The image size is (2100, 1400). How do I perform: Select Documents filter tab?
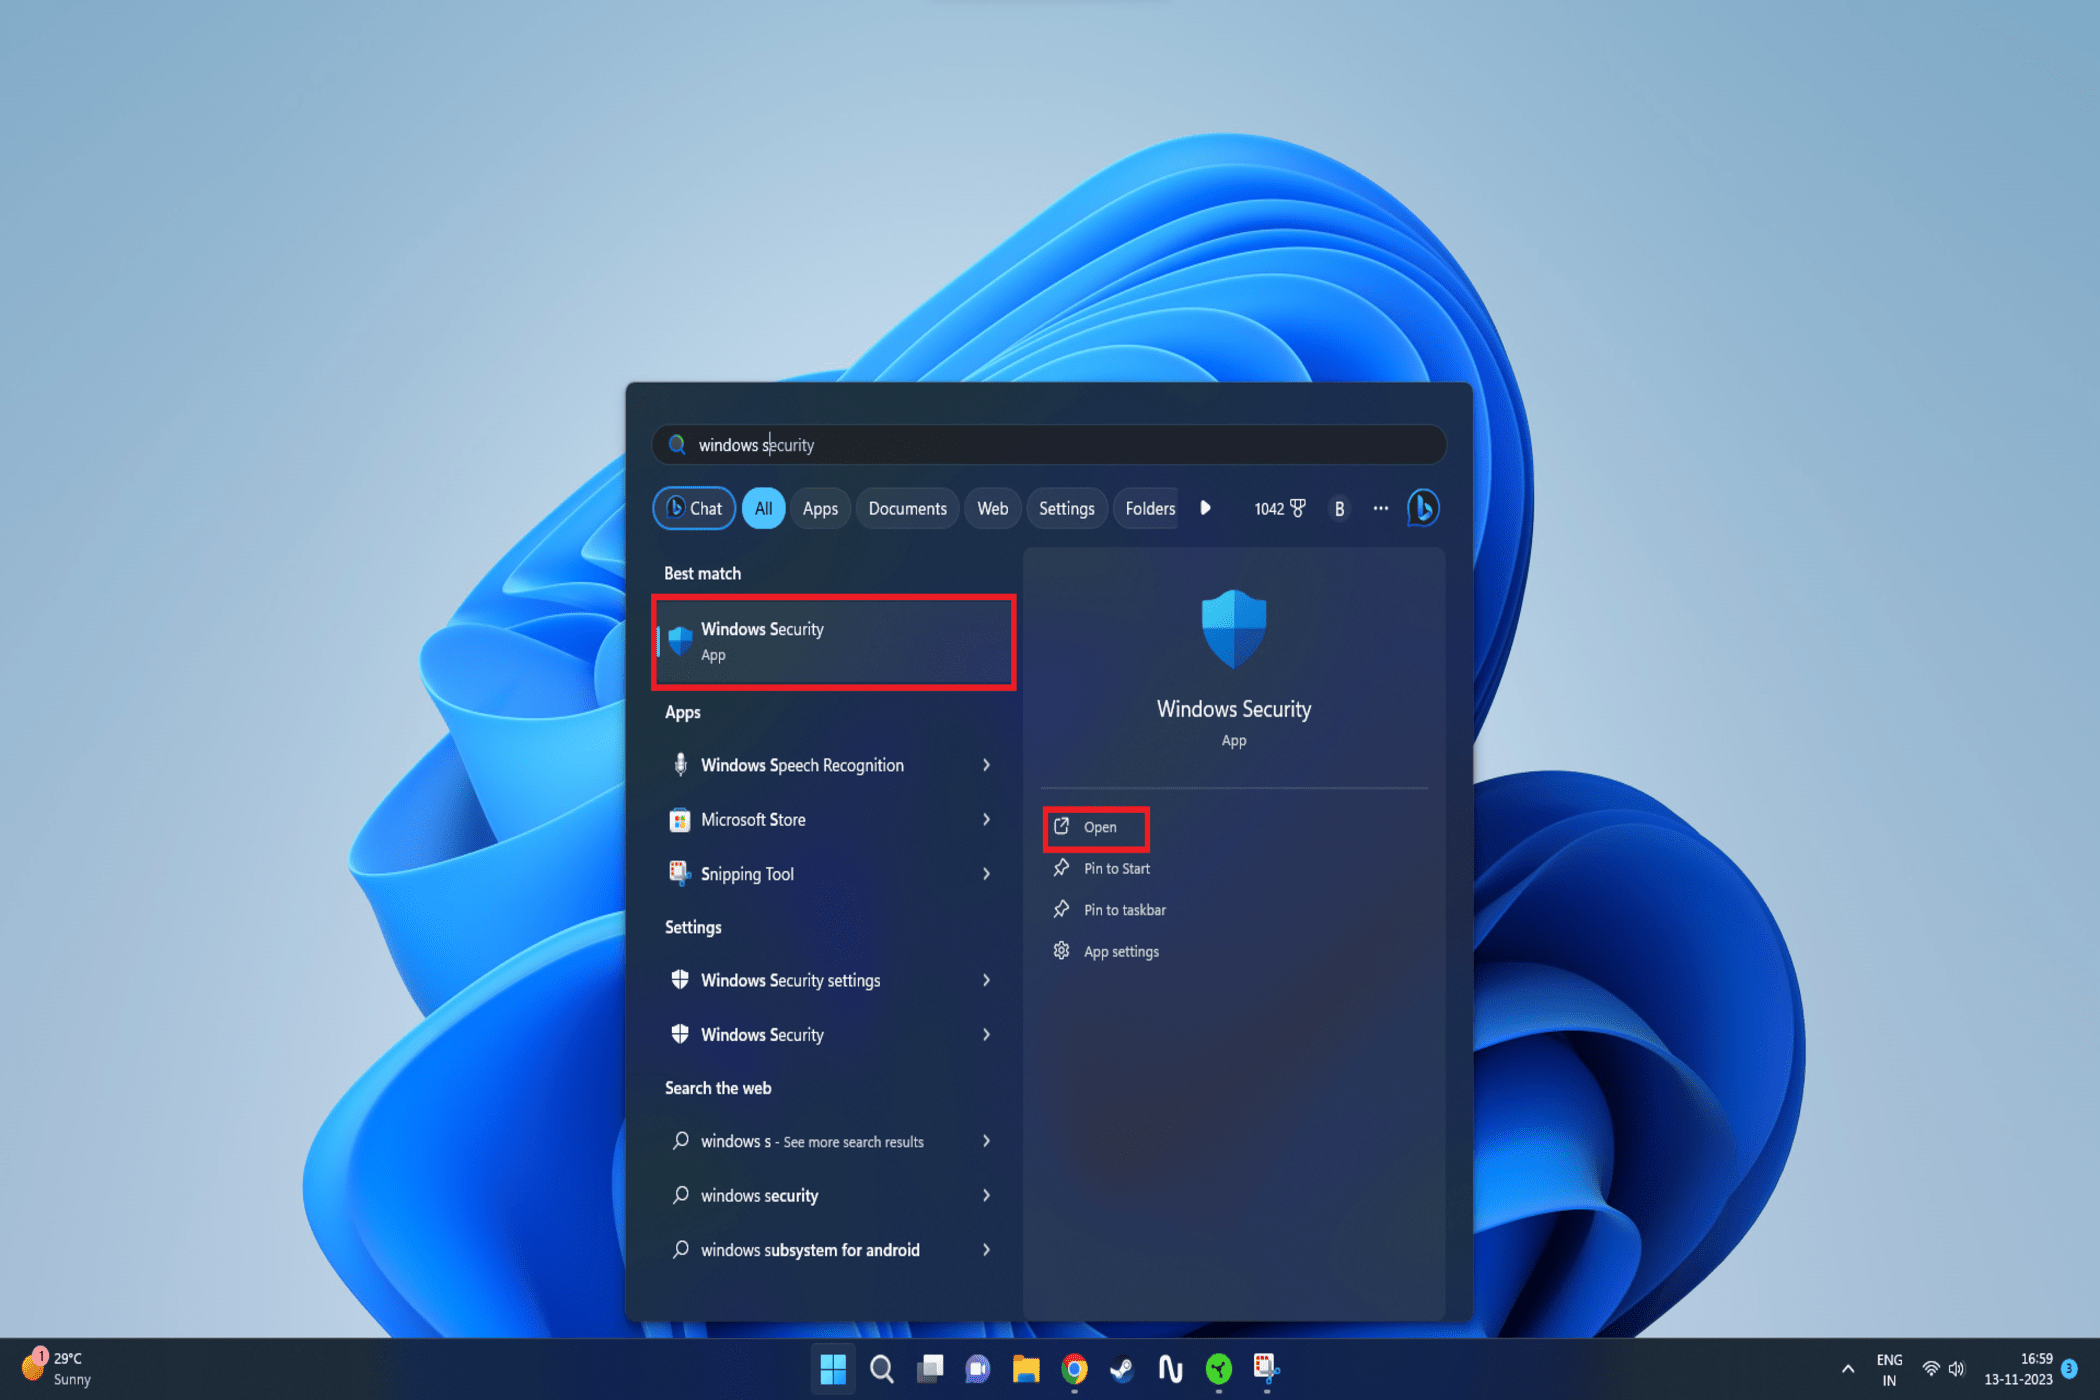[x=909, y=508]
